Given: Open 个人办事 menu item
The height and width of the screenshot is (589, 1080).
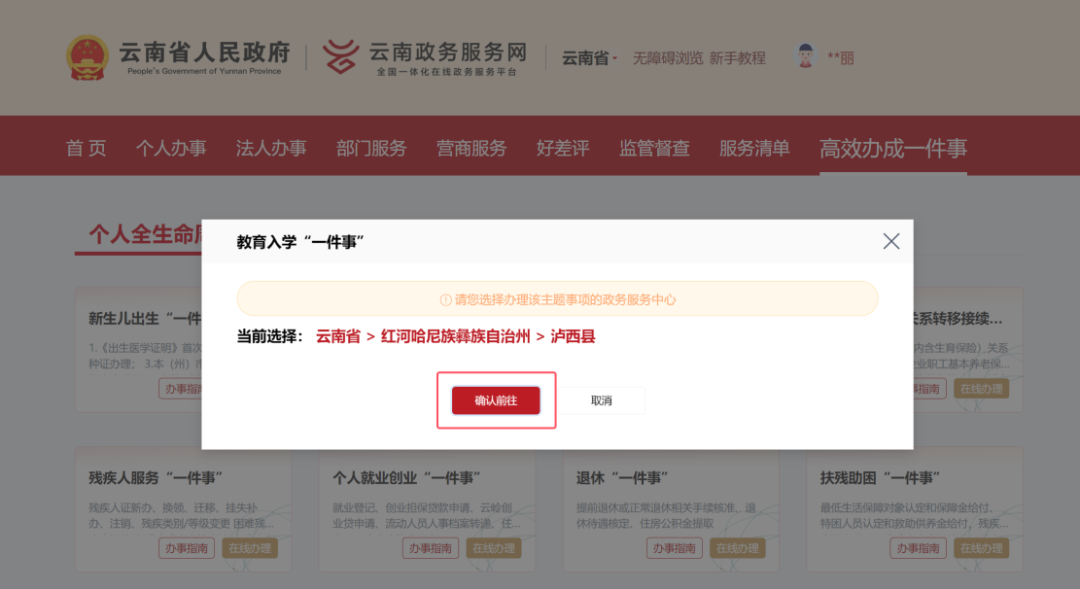Looking at the screenshot, I should 171,148.
